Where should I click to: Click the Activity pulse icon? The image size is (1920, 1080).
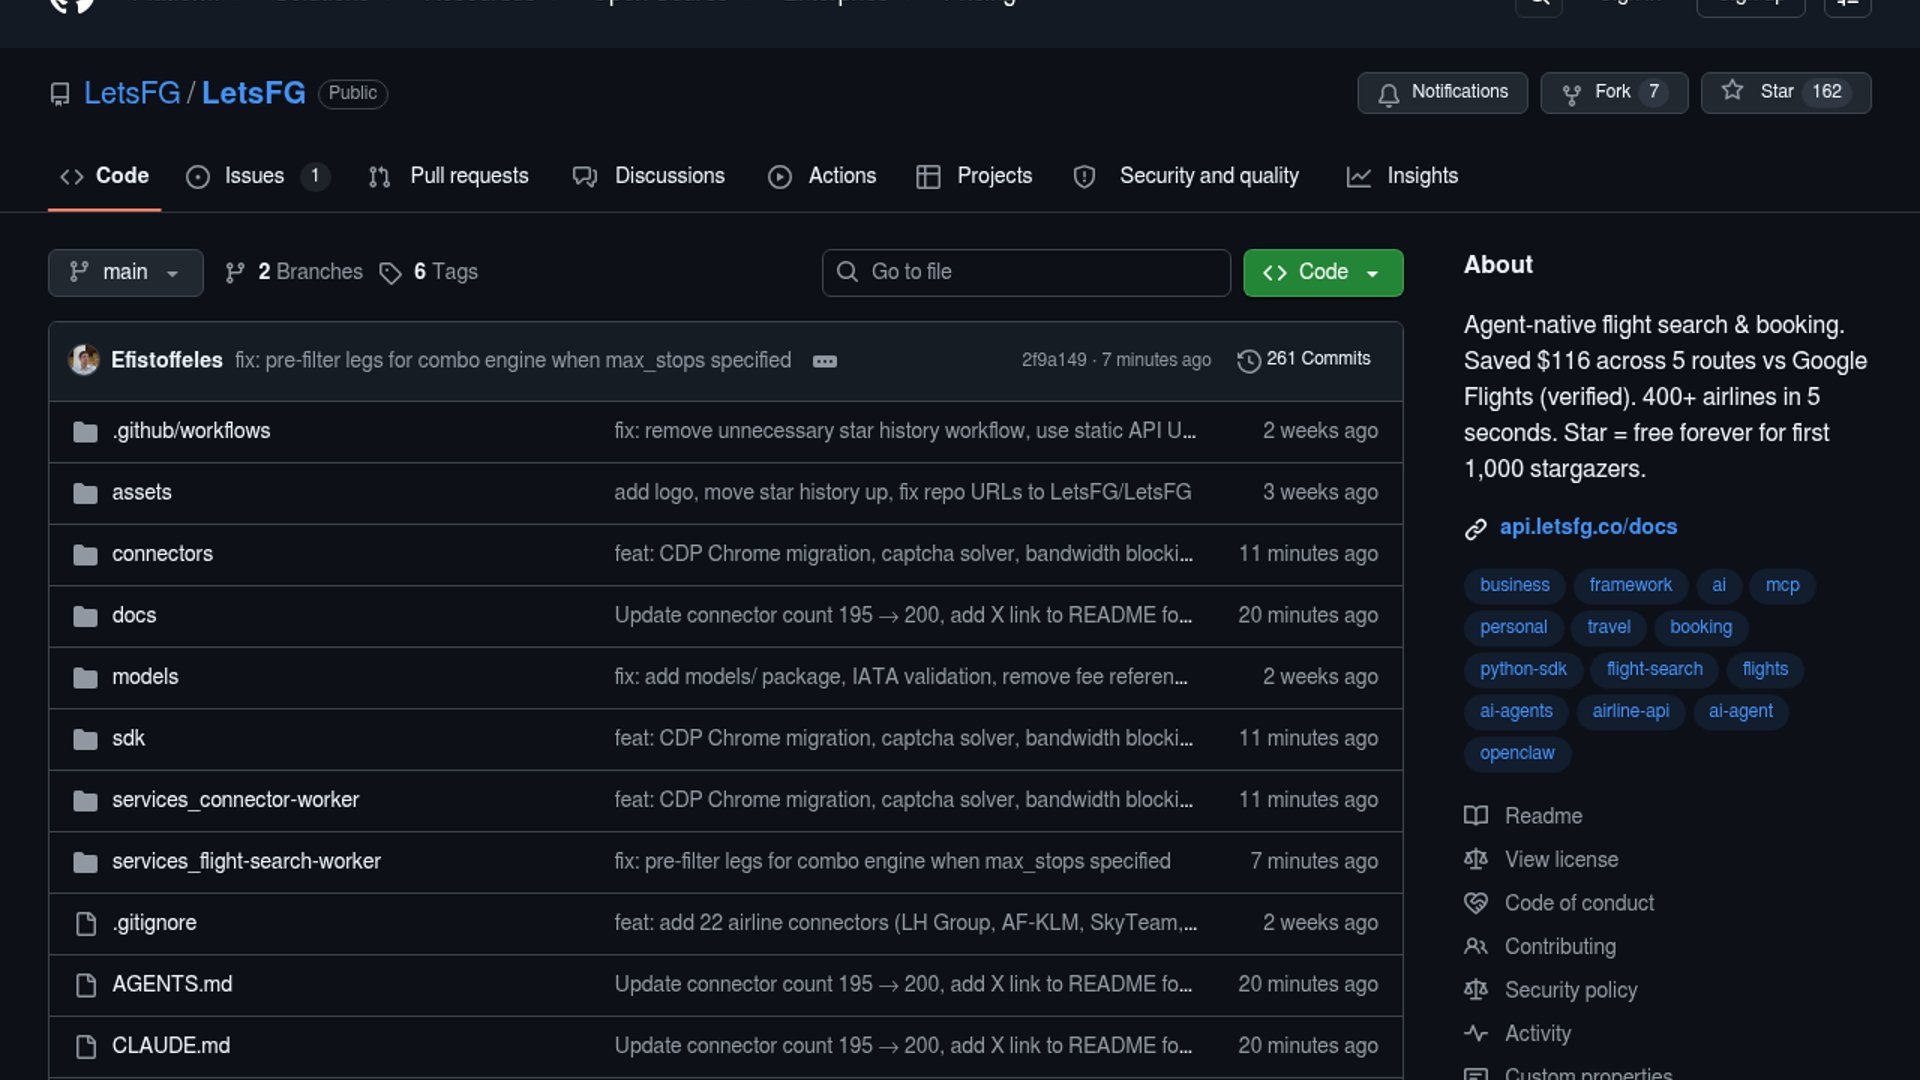1476,1034
